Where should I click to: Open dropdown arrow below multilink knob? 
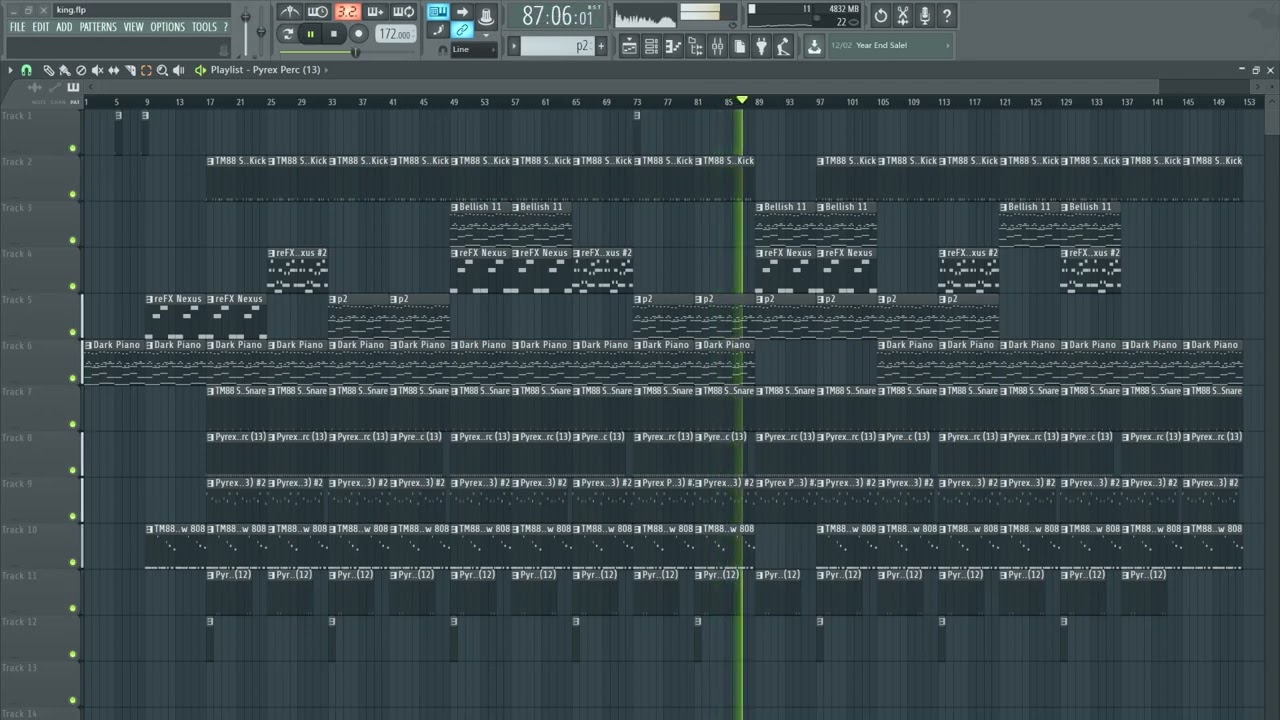(x=486, y=35)
